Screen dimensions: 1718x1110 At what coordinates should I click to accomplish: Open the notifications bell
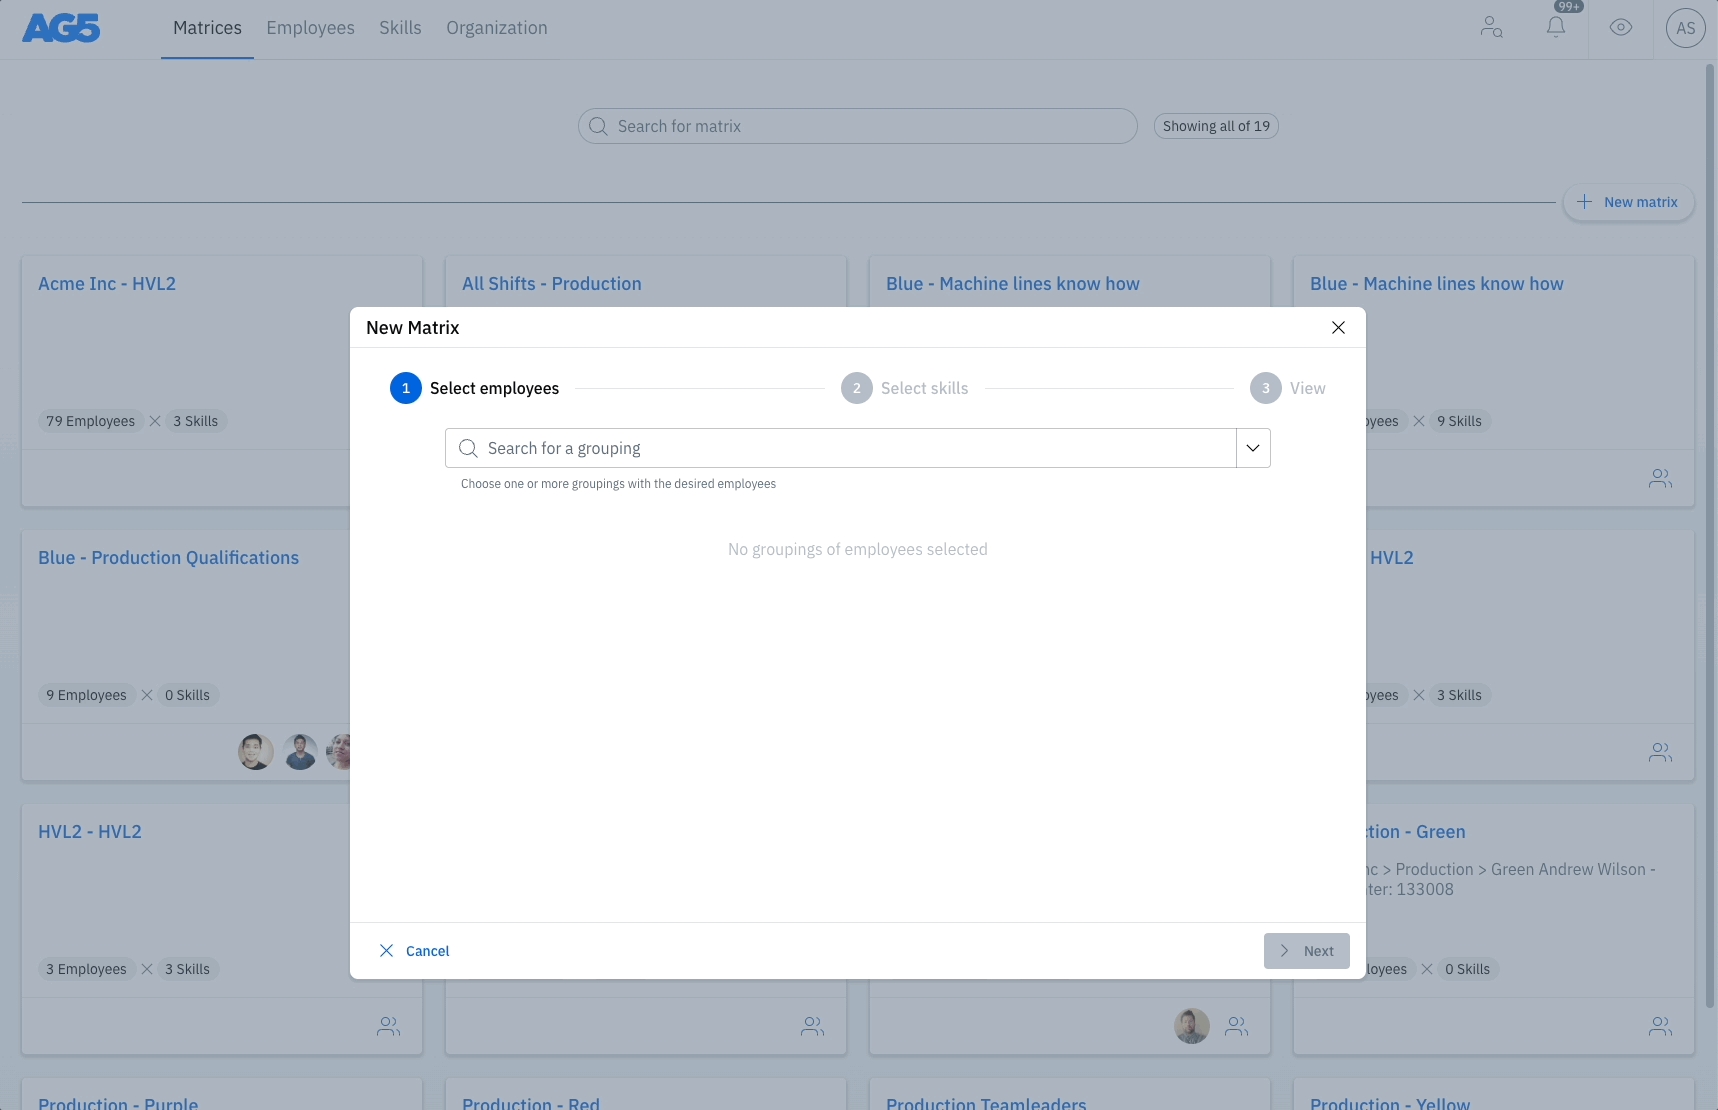1556,28
